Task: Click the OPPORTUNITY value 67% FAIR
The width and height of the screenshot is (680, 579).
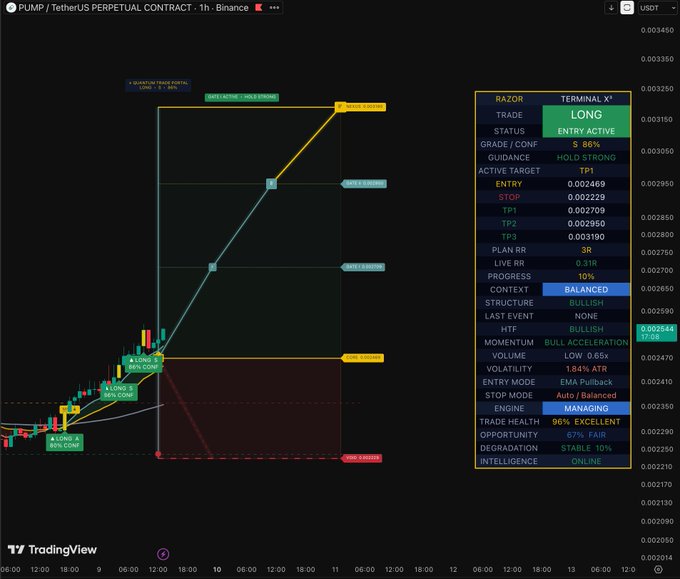Action: point(586,435)
